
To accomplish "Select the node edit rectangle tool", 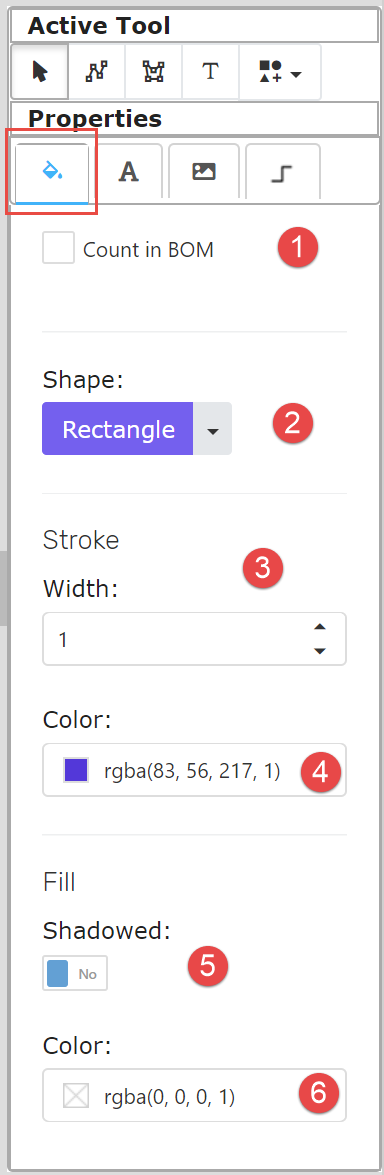I will coord(153,71).
